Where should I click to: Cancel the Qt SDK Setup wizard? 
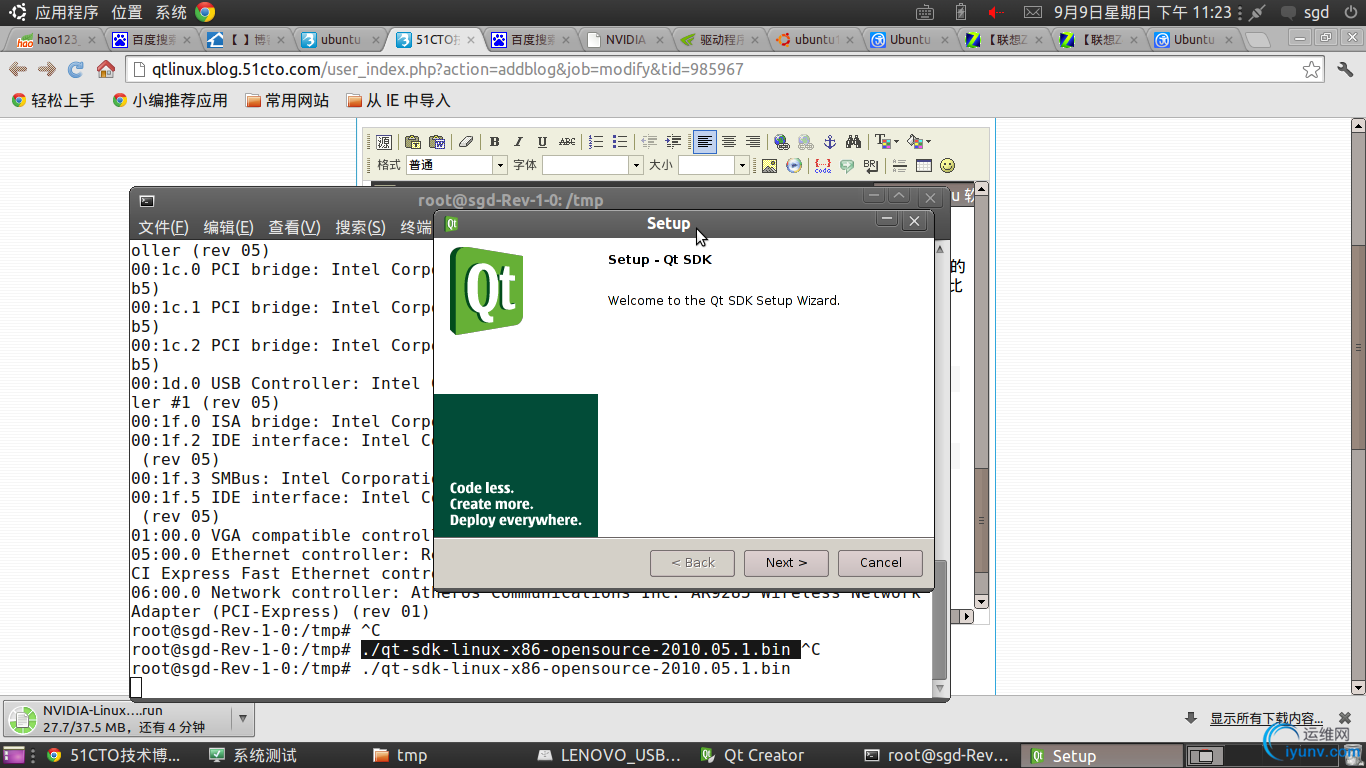coord(880,563)
